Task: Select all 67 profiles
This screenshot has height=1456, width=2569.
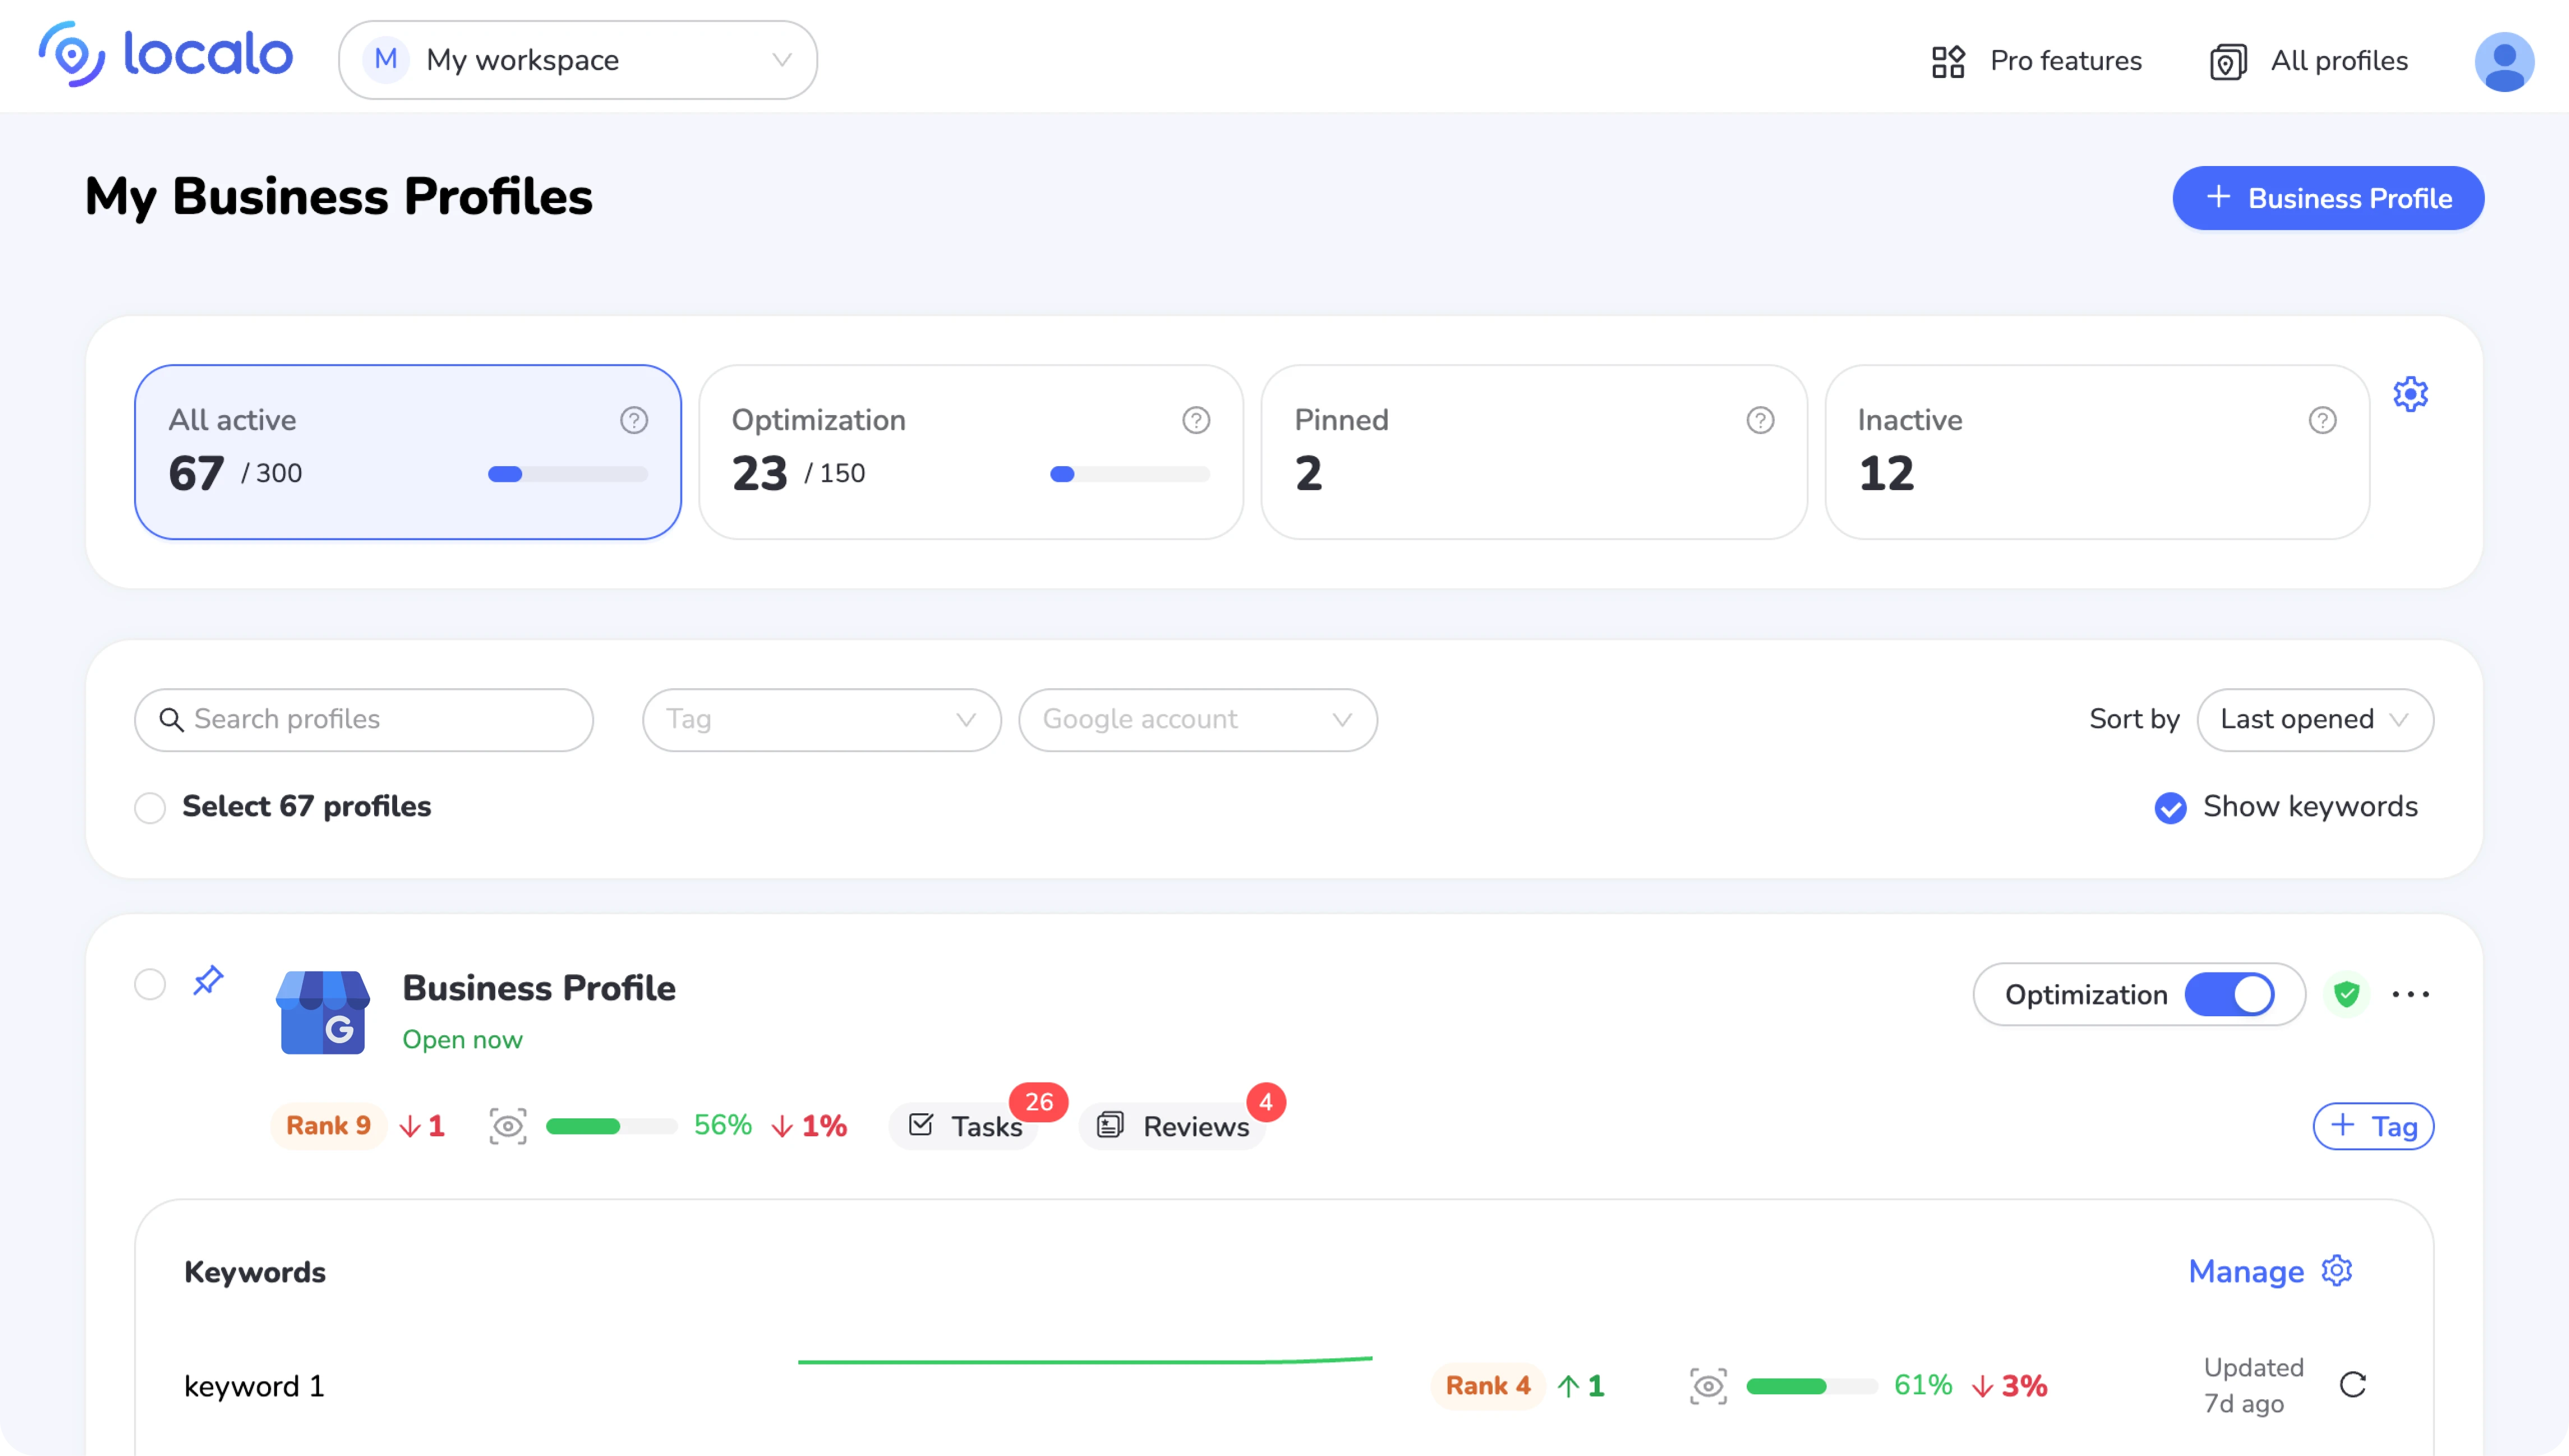Action: pos(150,807)
